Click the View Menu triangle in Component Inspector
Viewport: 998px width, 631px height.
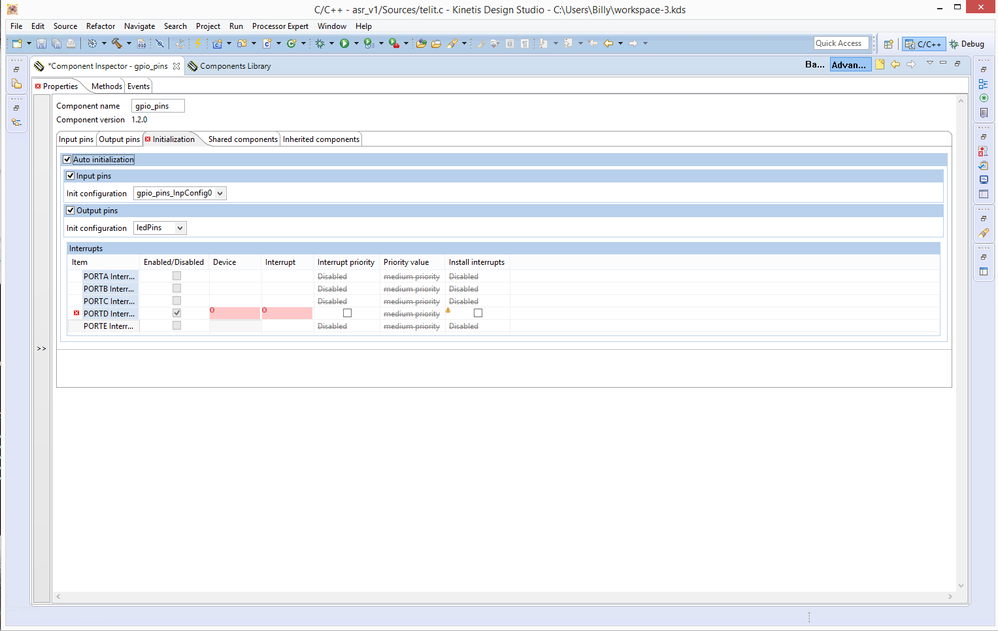coord(930,63)
